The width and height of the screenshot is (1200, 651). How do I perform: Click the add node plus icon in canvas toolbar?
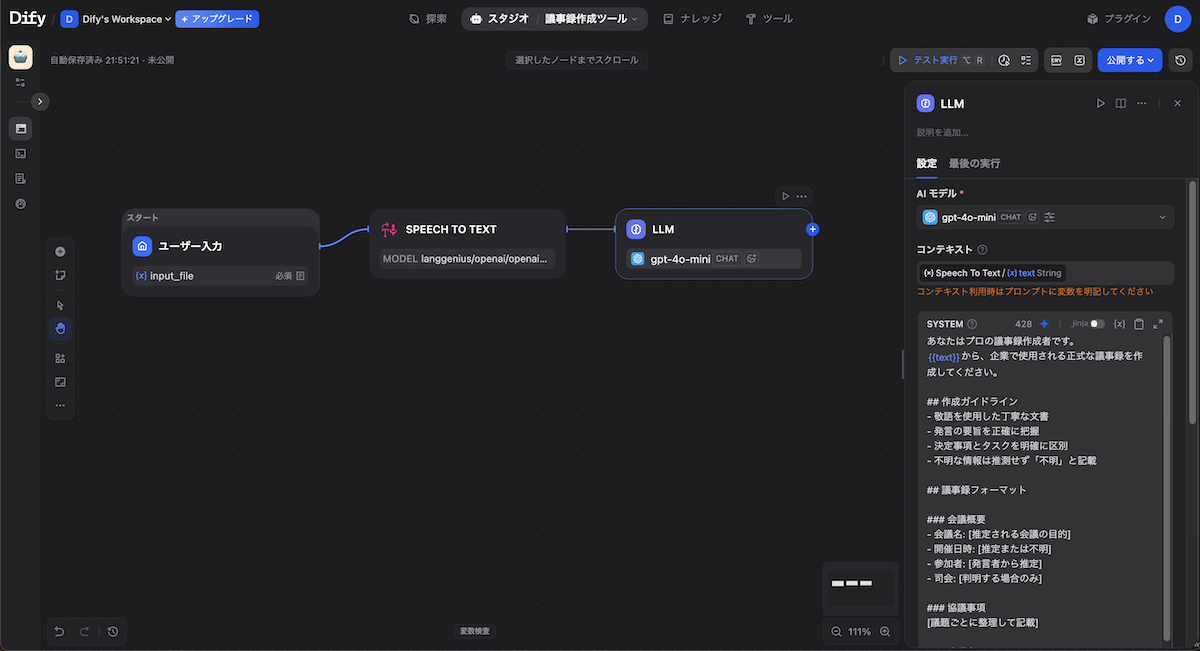pyautogui.click(x=60, y=252)
